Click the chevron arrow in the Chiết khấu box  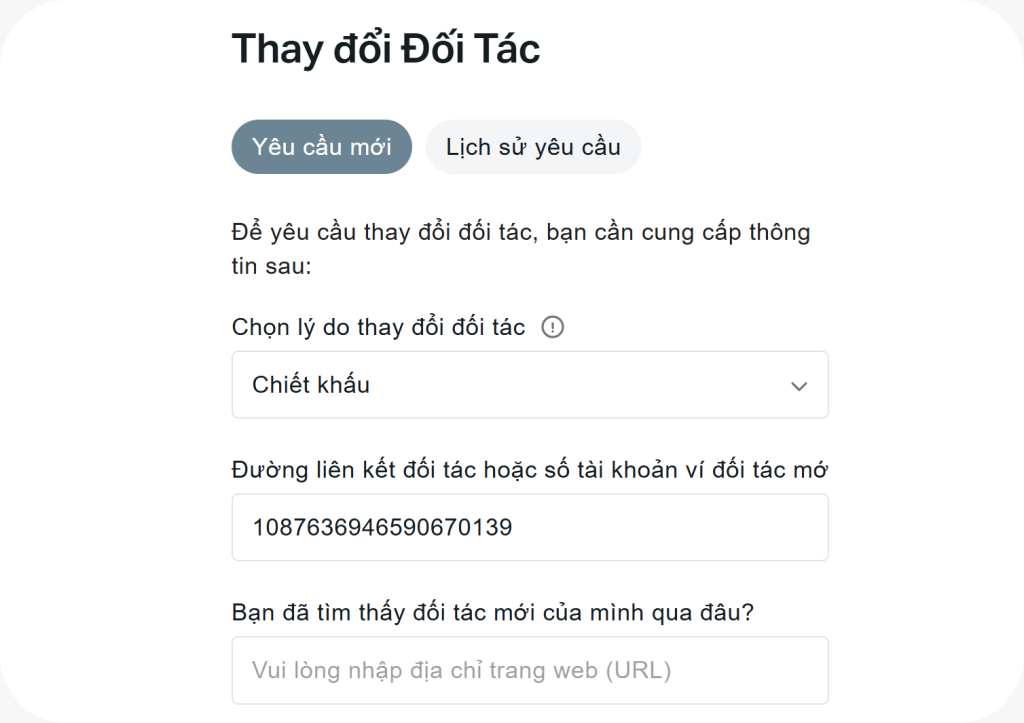coord(798,386)
